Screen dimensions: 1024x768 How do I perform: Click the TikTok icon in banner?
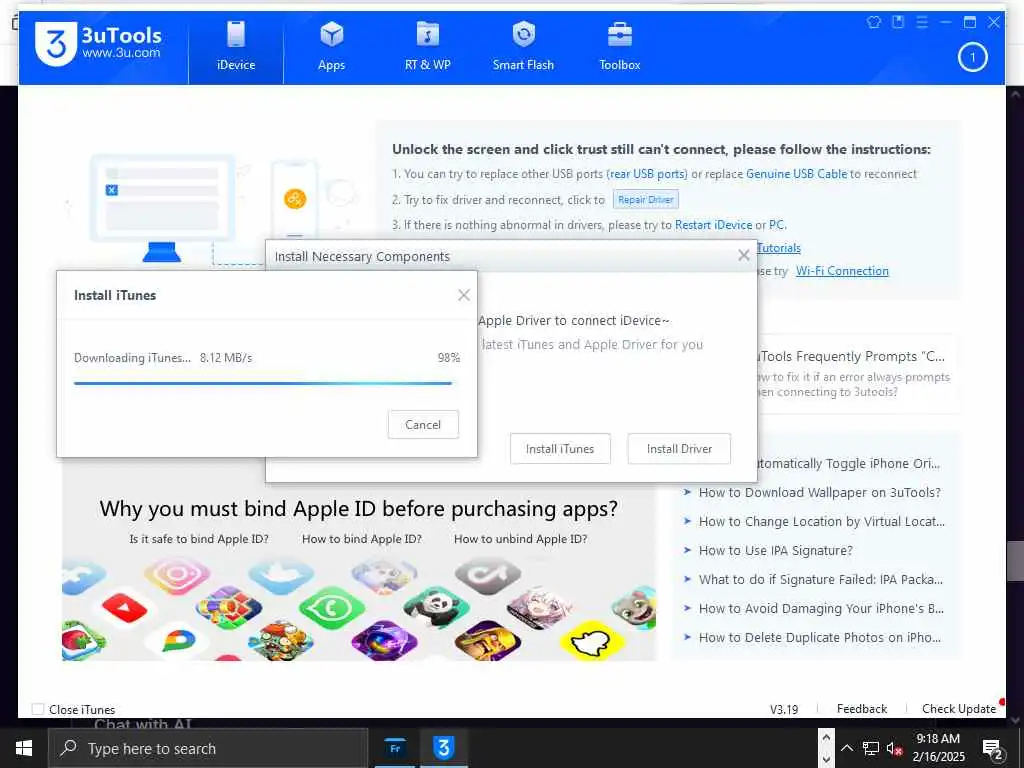pyautogui.click(x=487, y=573)
